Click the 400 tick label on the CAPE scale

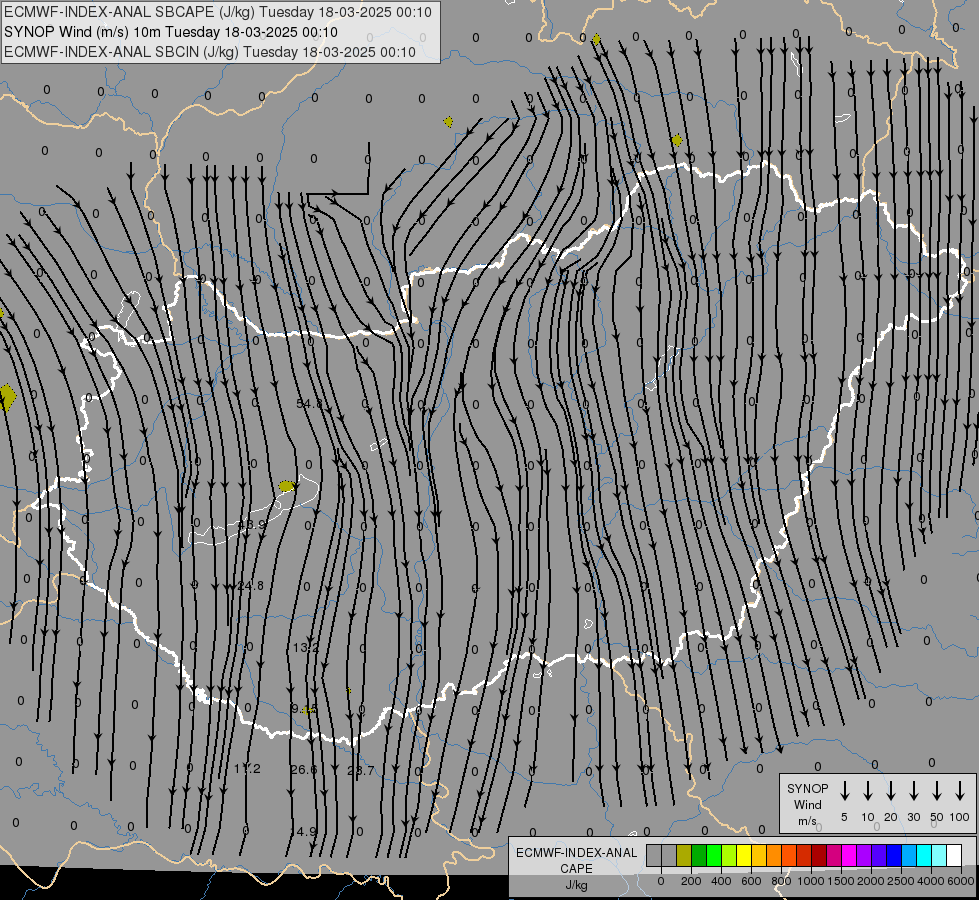[721, 881]
